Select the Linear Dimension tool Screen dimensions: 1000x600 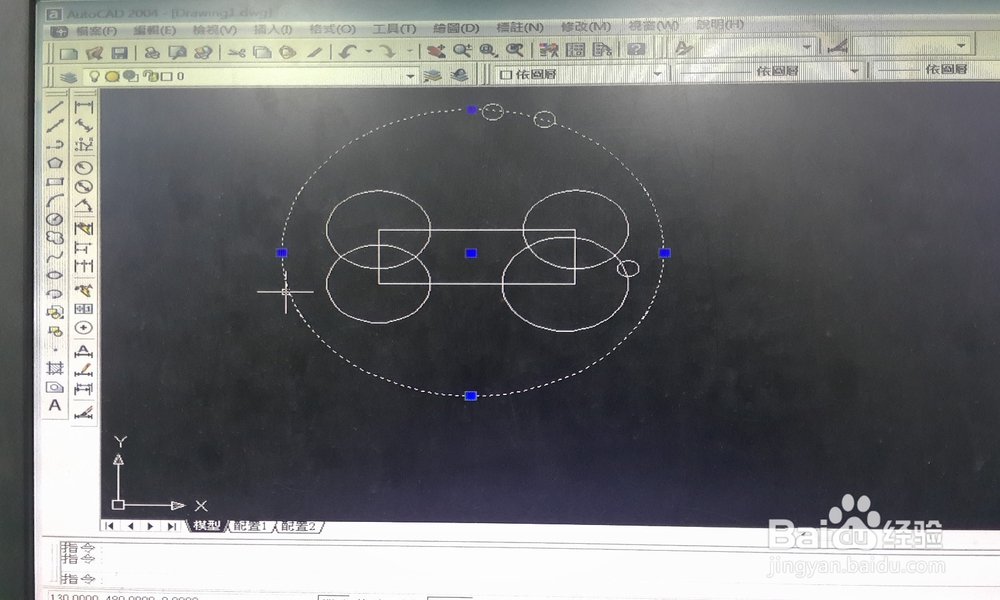84,107
